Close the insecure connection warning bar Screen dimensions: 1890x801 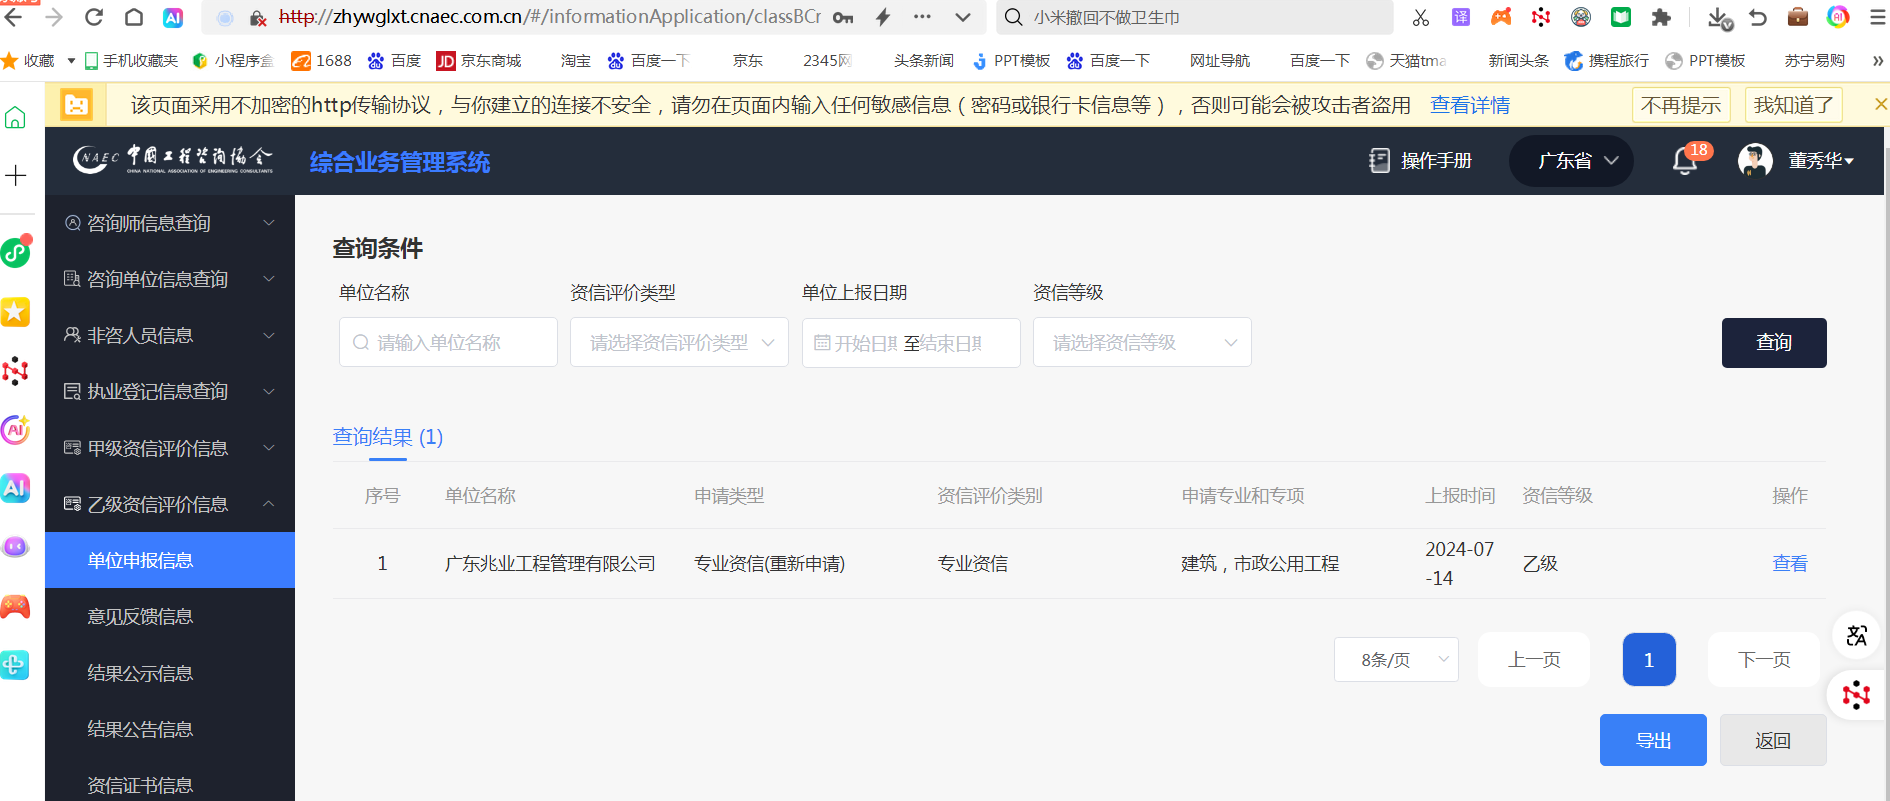point(1880,104)
